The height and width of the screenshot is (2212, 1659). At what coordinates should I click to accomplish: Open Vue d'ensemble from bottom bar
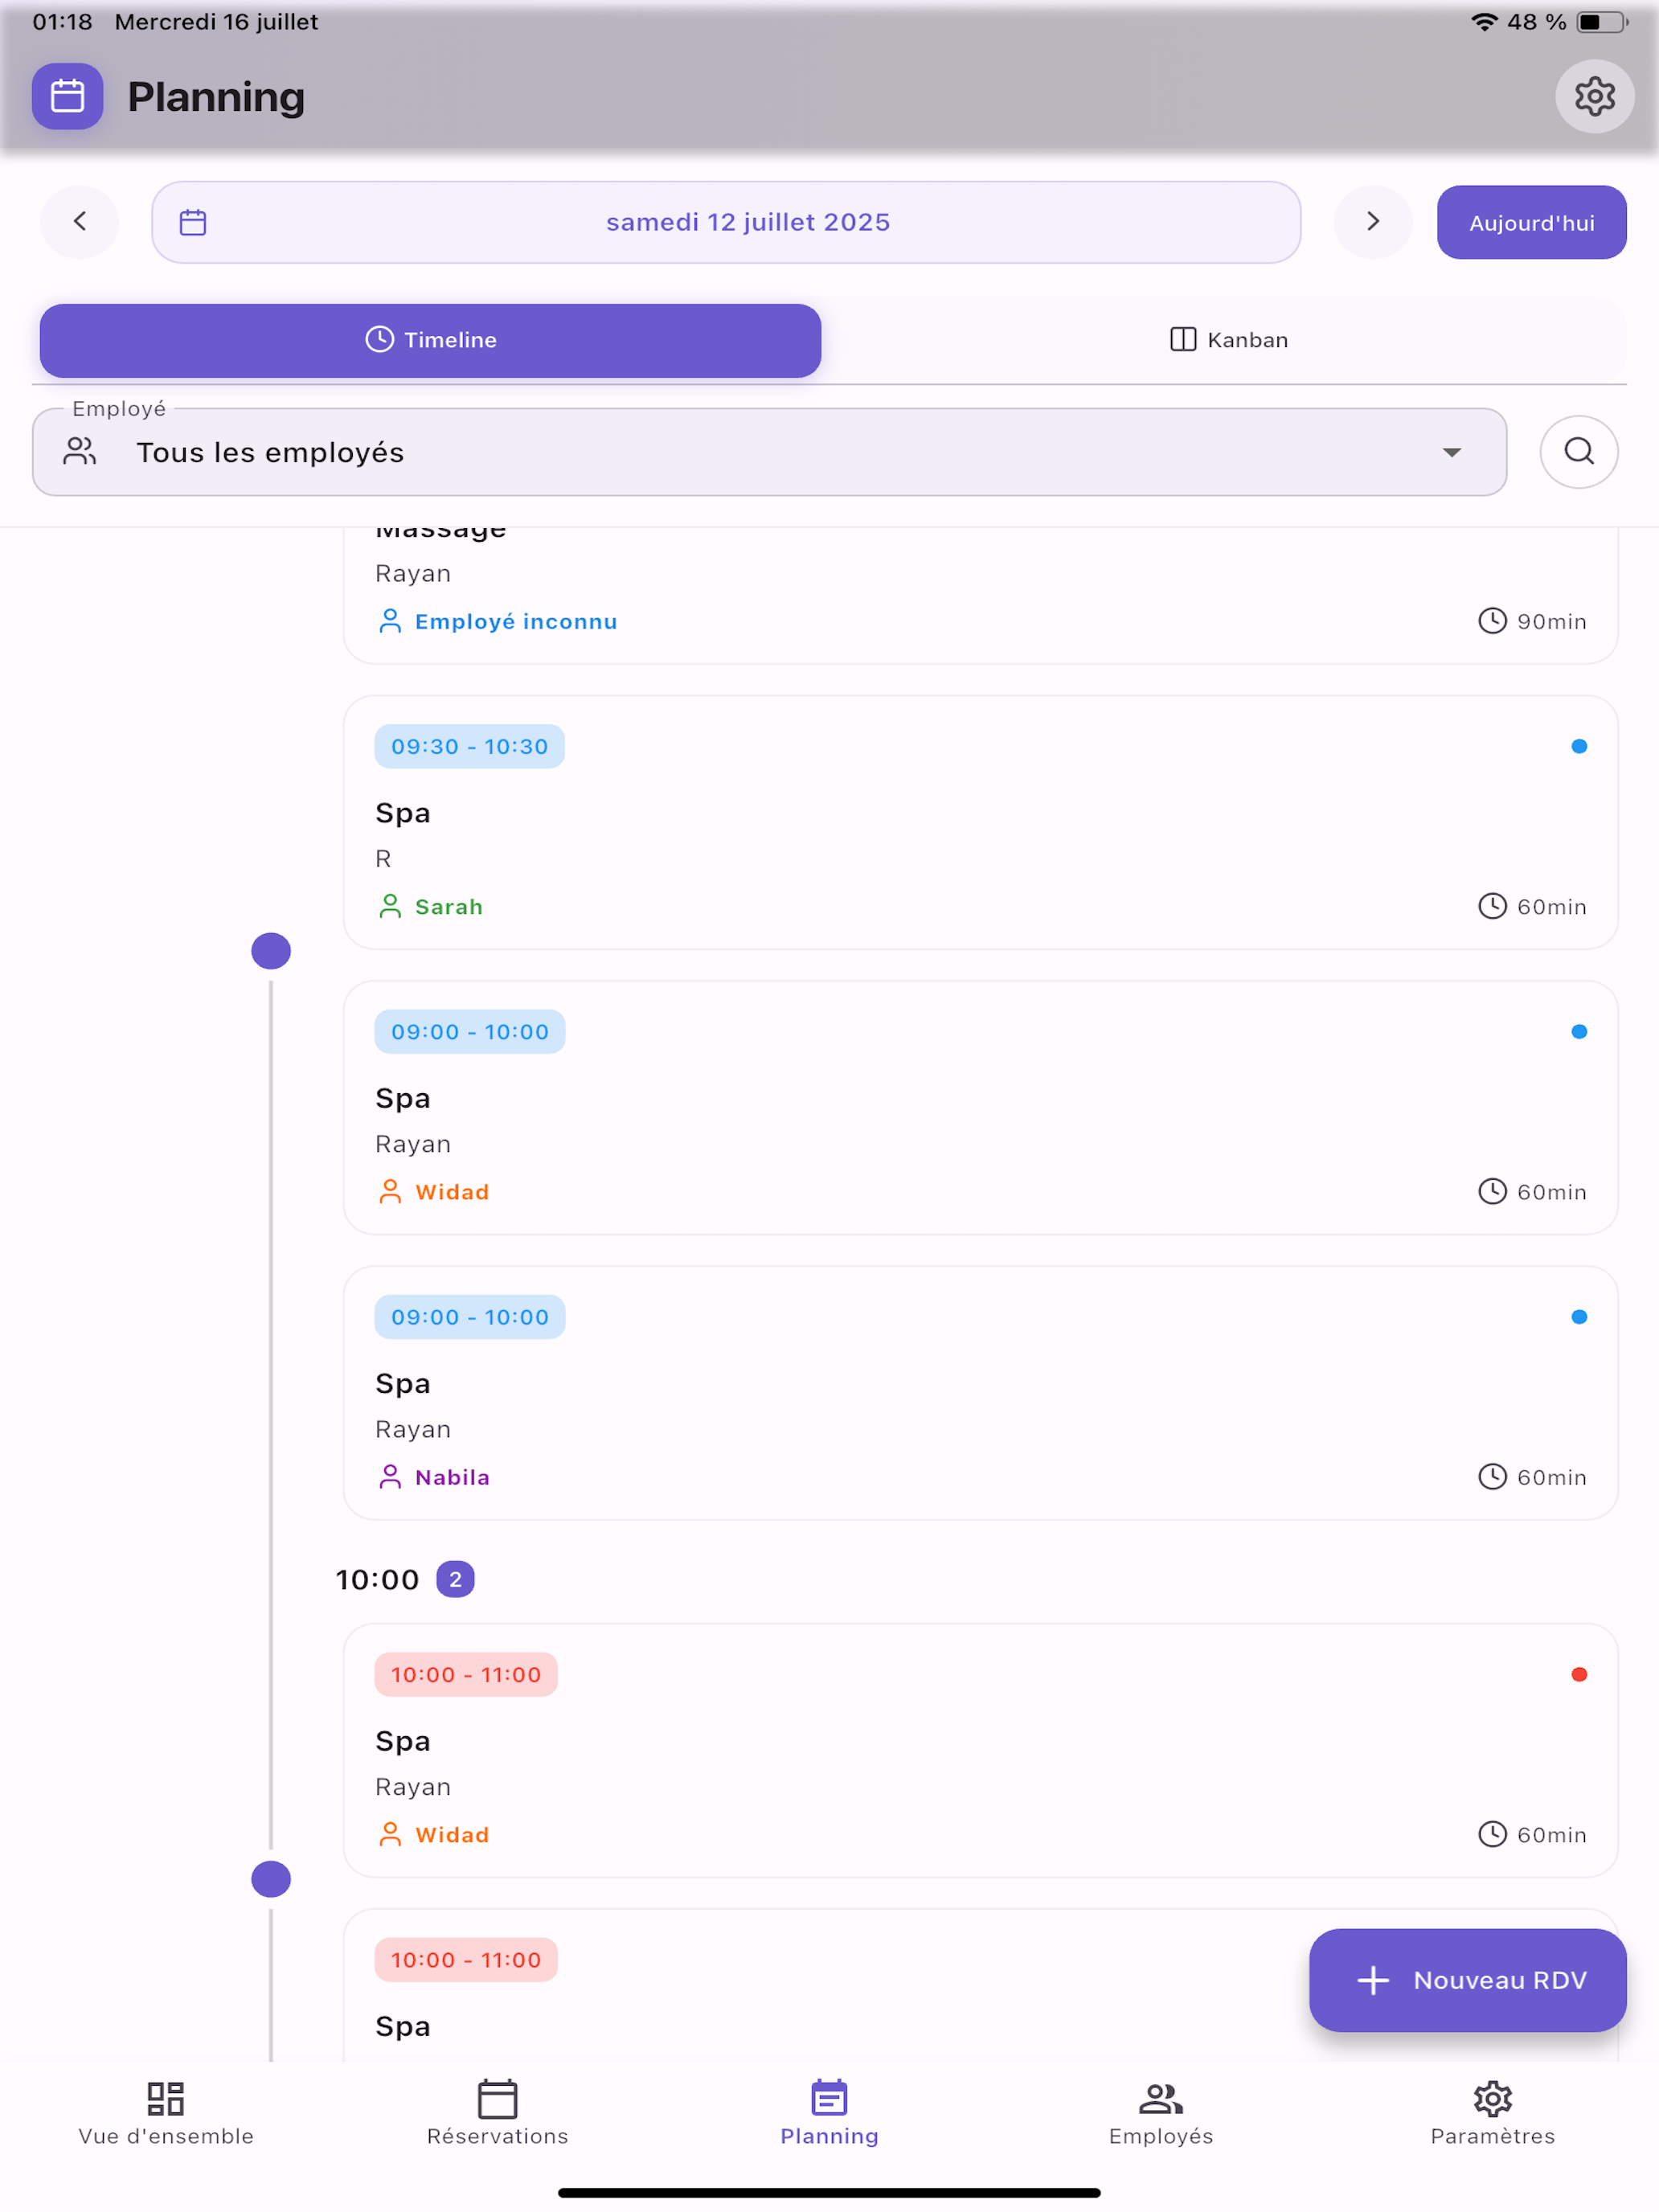coord(166,2113)
